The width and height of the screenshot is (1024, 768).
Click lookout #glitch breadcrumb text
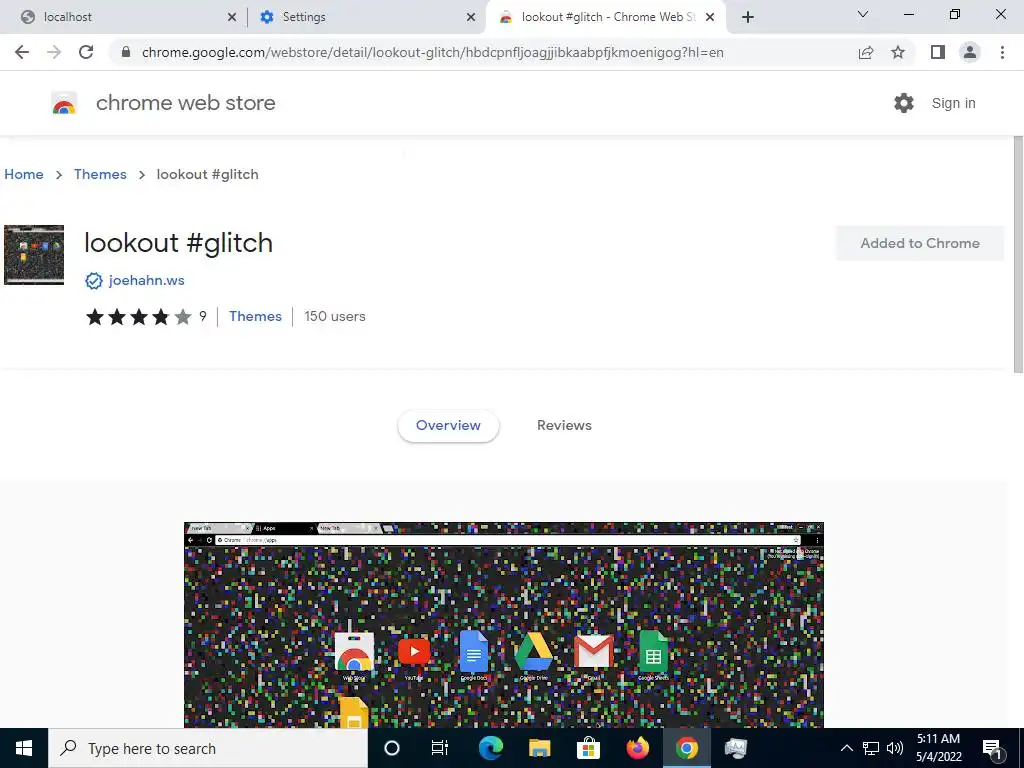208,174
